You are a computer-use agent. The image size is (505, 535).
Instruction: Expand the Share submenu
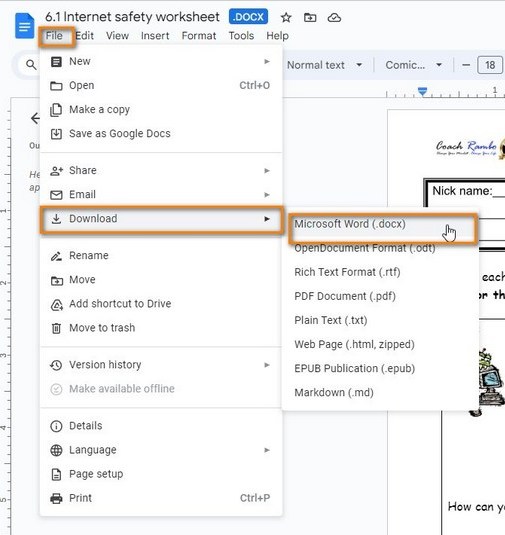(161, 170)
